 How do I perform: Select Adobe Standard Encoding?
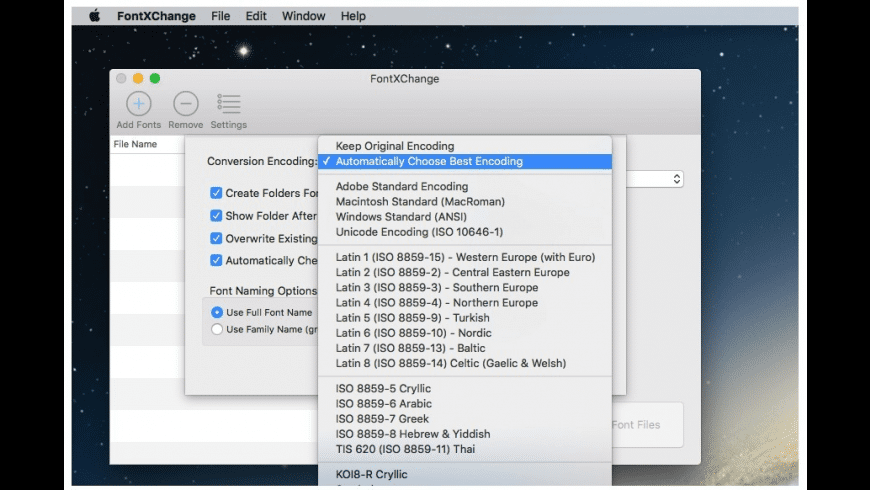465,186
